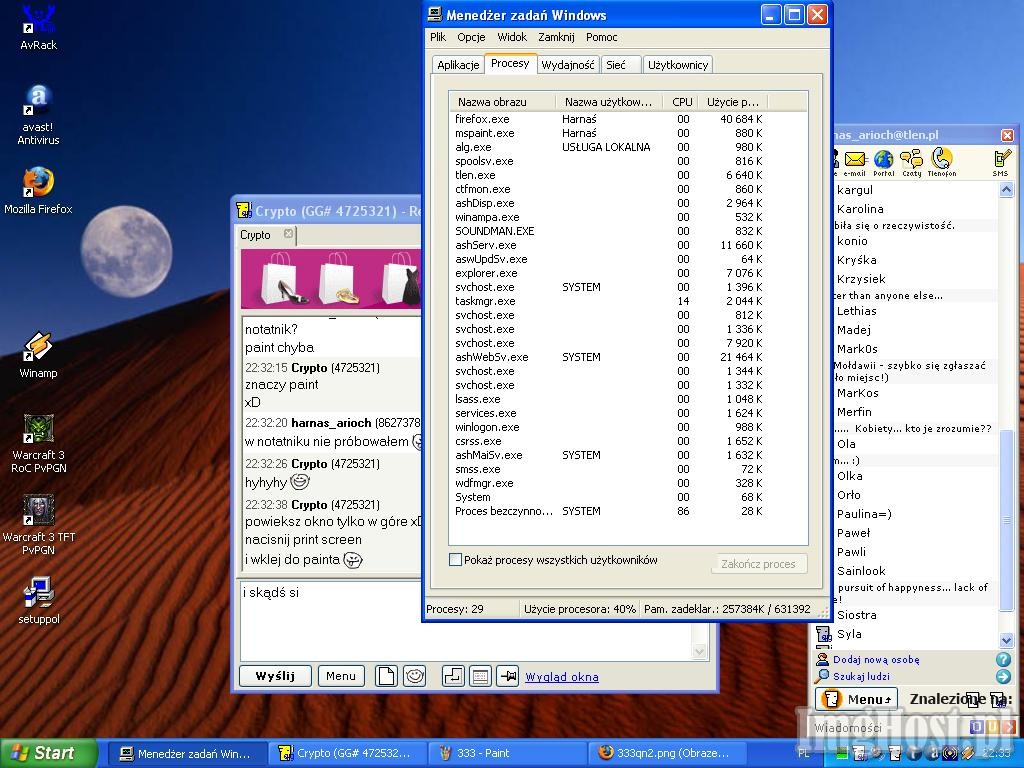This screenshot has width=1024, height=768.
Task: Open the Windows Start menu
Action: pos(48,753)
